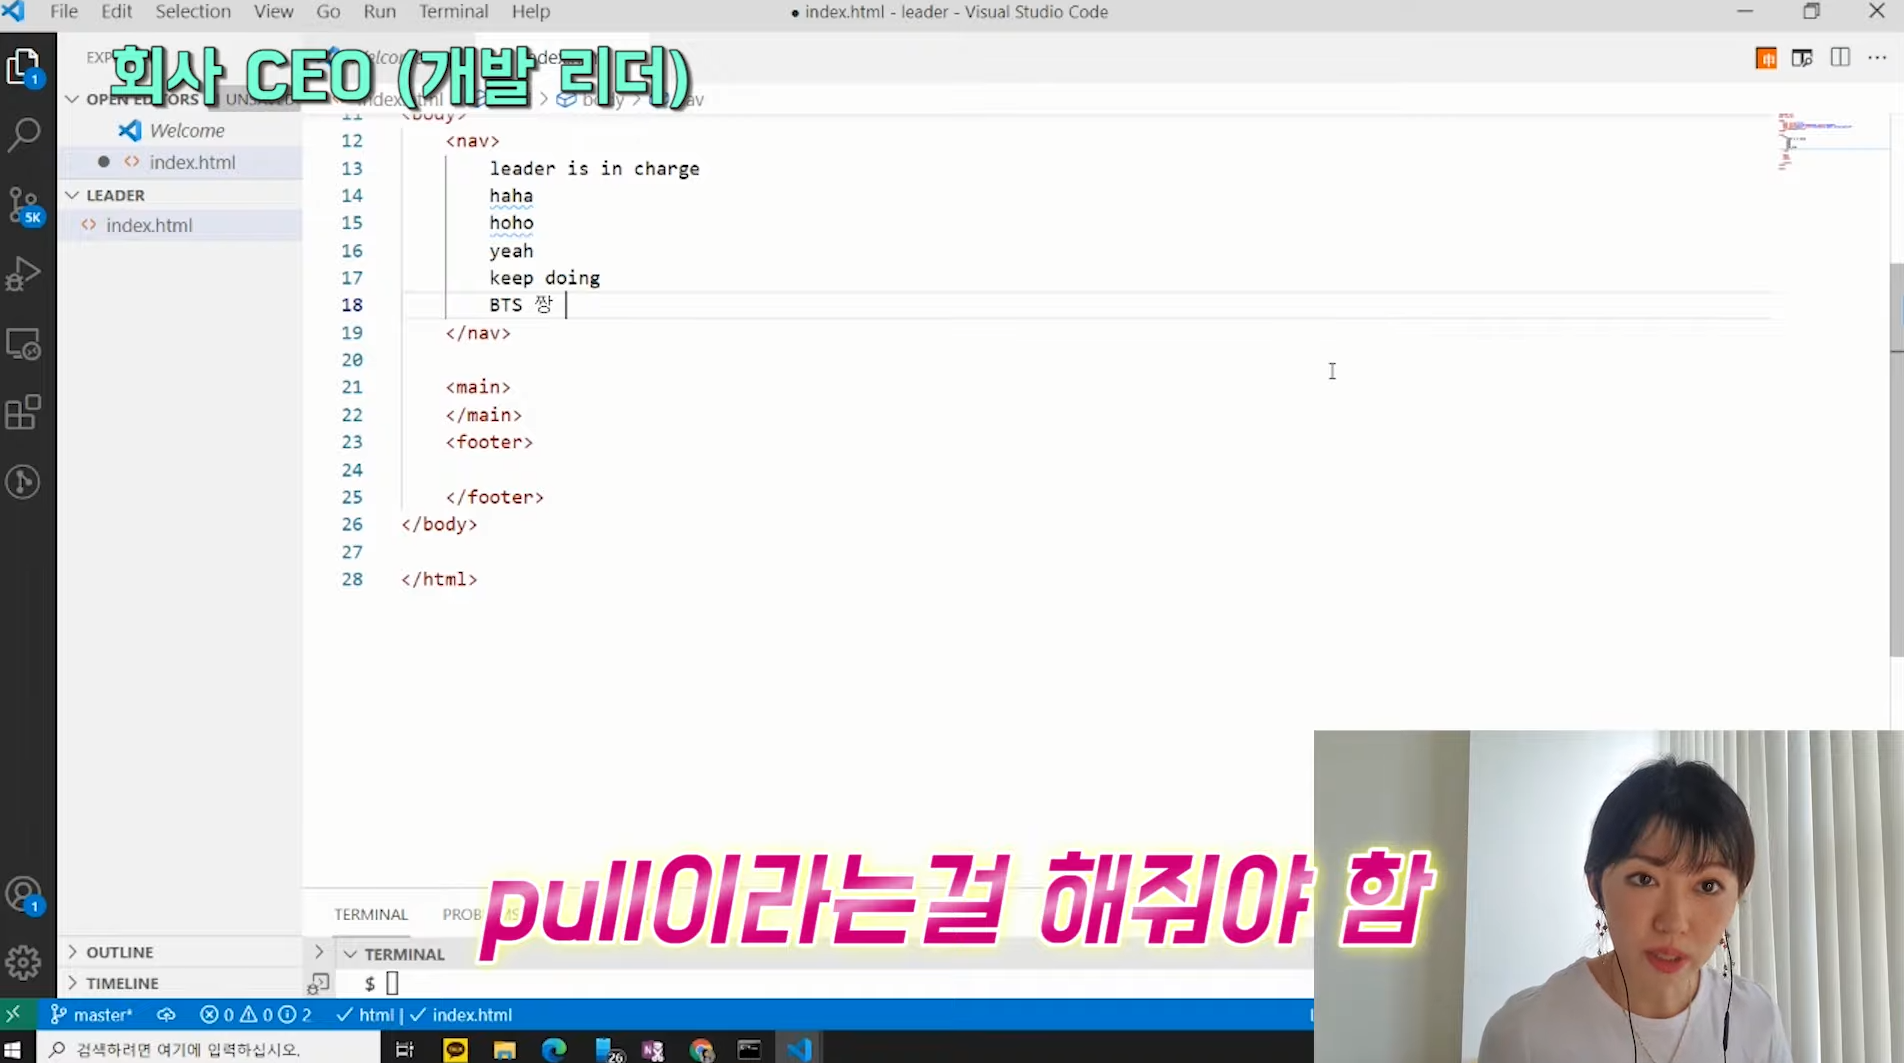1904x1063 pixels.
Task: Open the Windows Start menu
Action: (x=13, y=1049)
